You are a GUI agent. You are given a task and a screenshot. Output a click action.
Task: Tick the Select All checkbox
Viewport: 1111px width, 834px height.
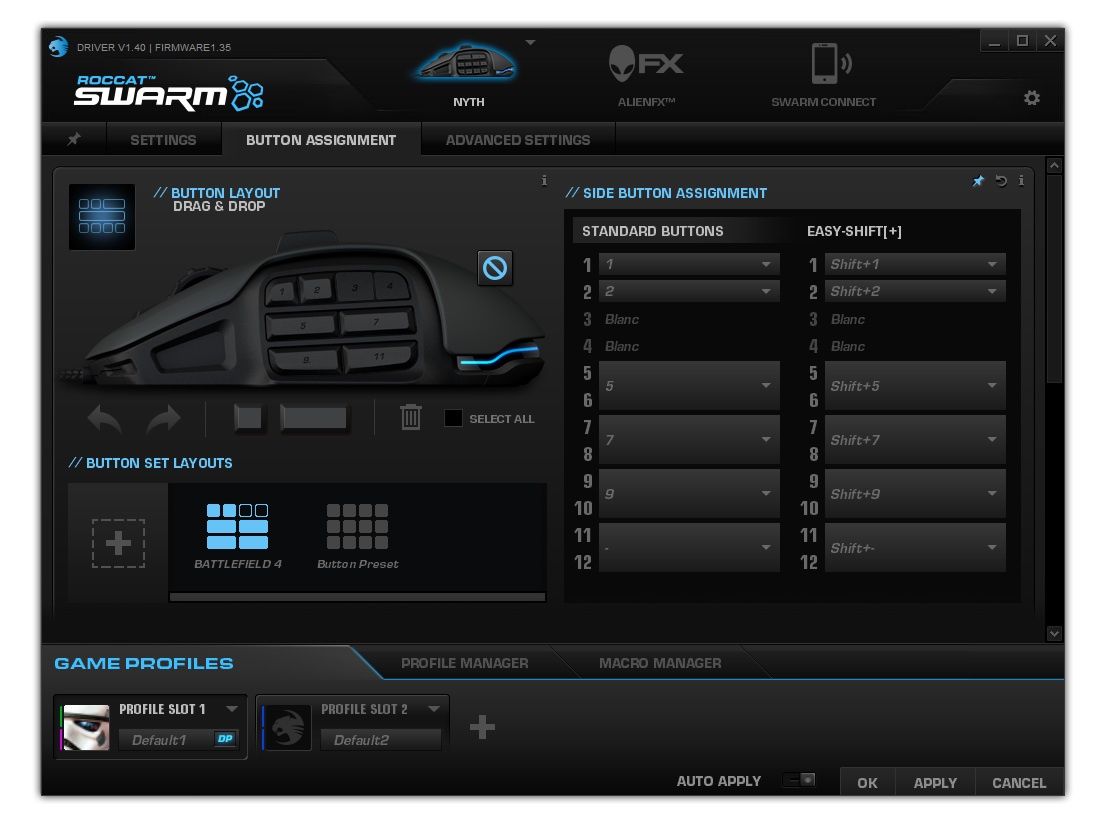[453, 418]
